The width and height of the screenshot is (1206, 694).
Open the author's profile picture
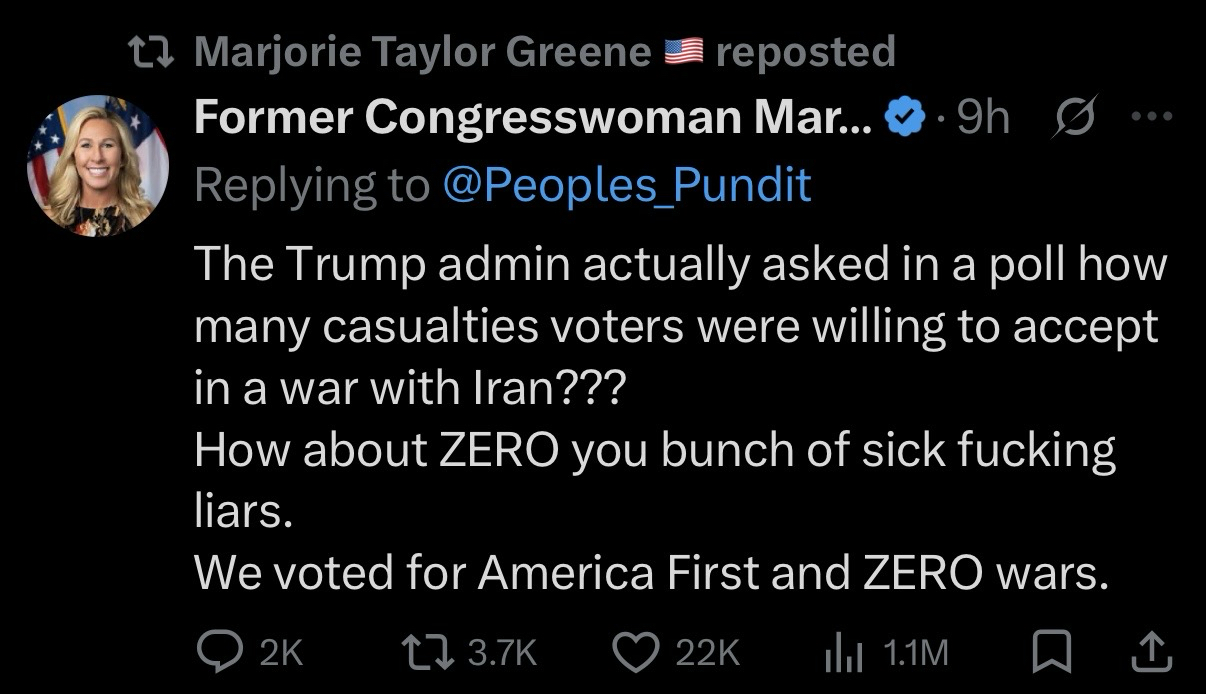98,165
